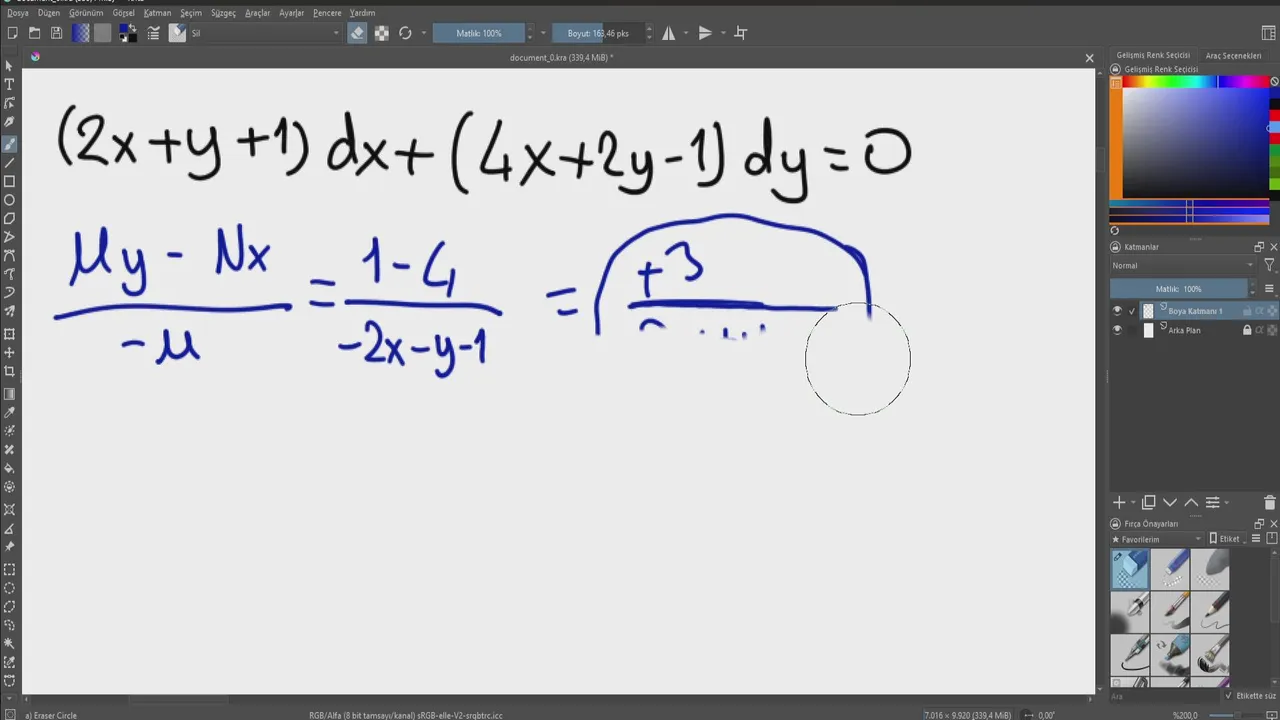
Task: Select the Text tool in the toolbox
Action: 9,84
